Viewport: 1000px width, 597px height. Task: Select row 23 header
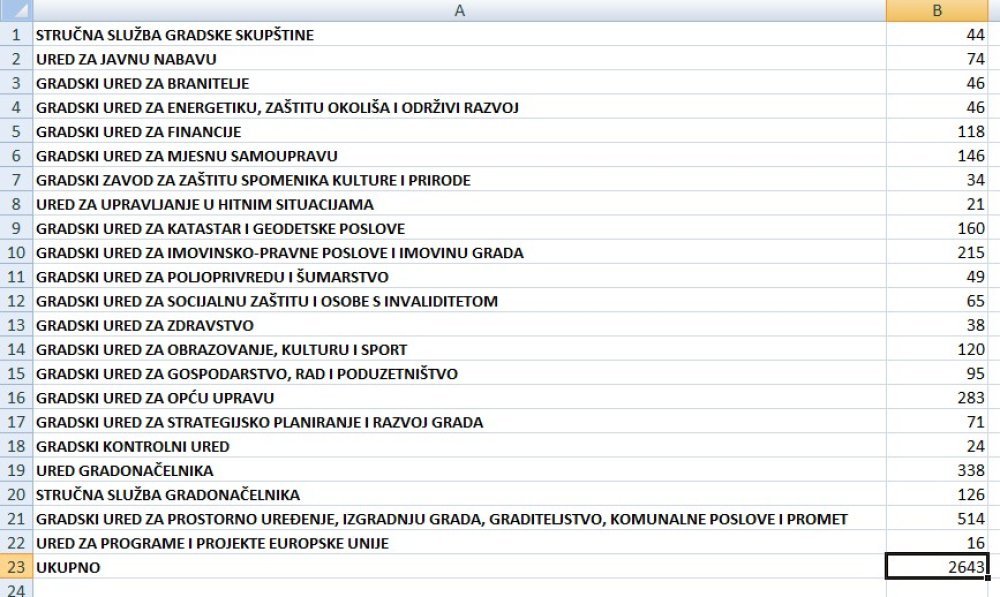[16, 567]
